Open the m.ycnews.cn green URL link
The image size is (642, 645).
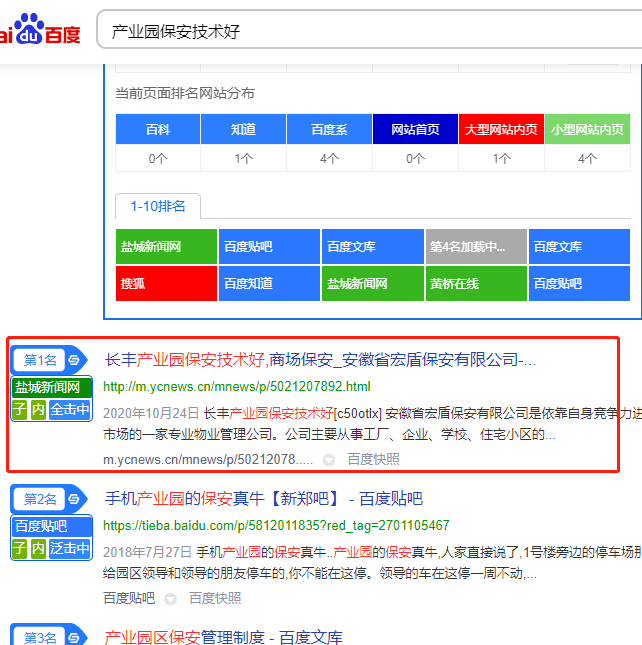click(236, 387)
